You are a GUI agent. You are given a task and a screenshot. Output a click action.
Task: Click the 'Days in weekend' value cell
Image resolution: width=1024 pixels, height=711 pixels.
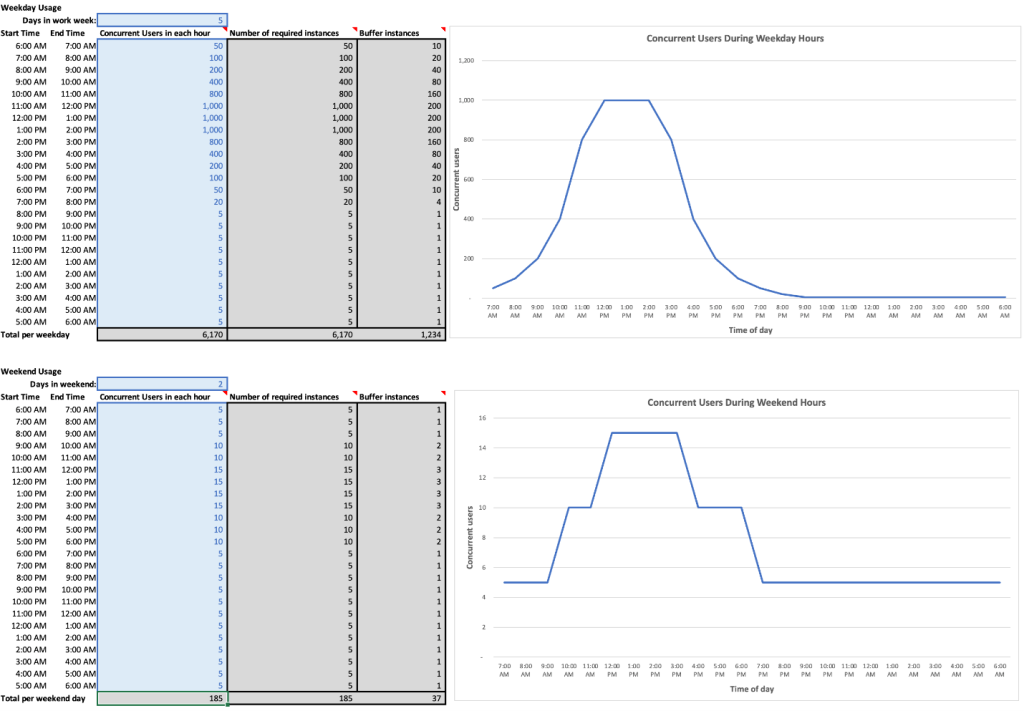162,384
